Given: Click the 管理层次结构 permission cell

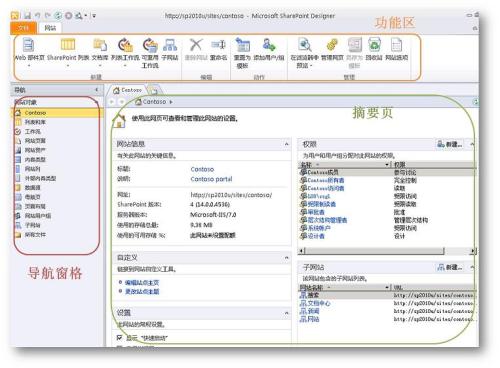Looking at the screenshot, I should tap(411, 220).
